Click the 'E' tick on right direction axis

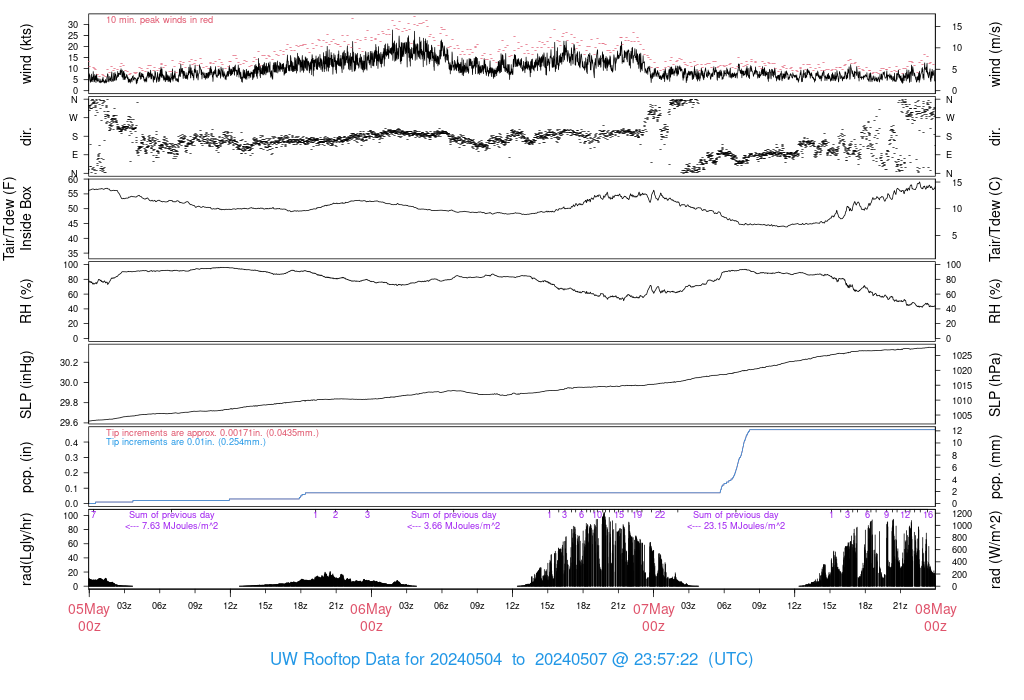tap(950, 155)
